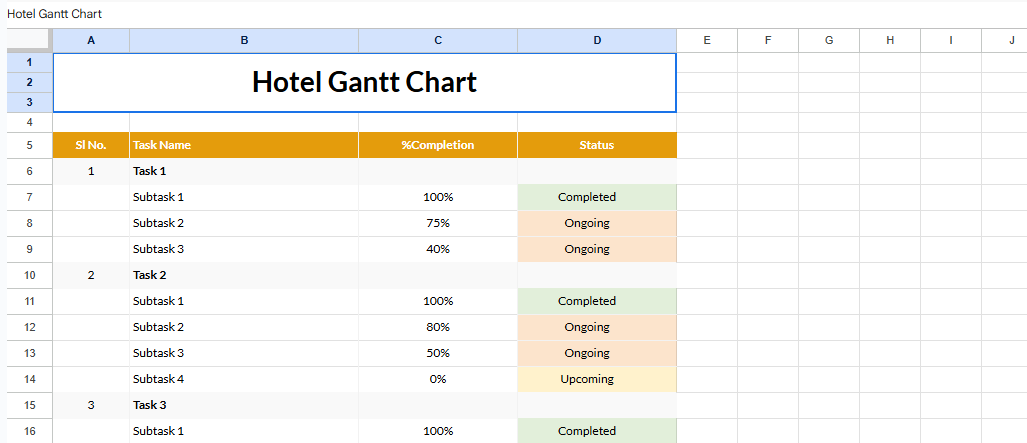1027x443 pixels.
Task: Select the Task Name header cell
Action: coord(244,145)
